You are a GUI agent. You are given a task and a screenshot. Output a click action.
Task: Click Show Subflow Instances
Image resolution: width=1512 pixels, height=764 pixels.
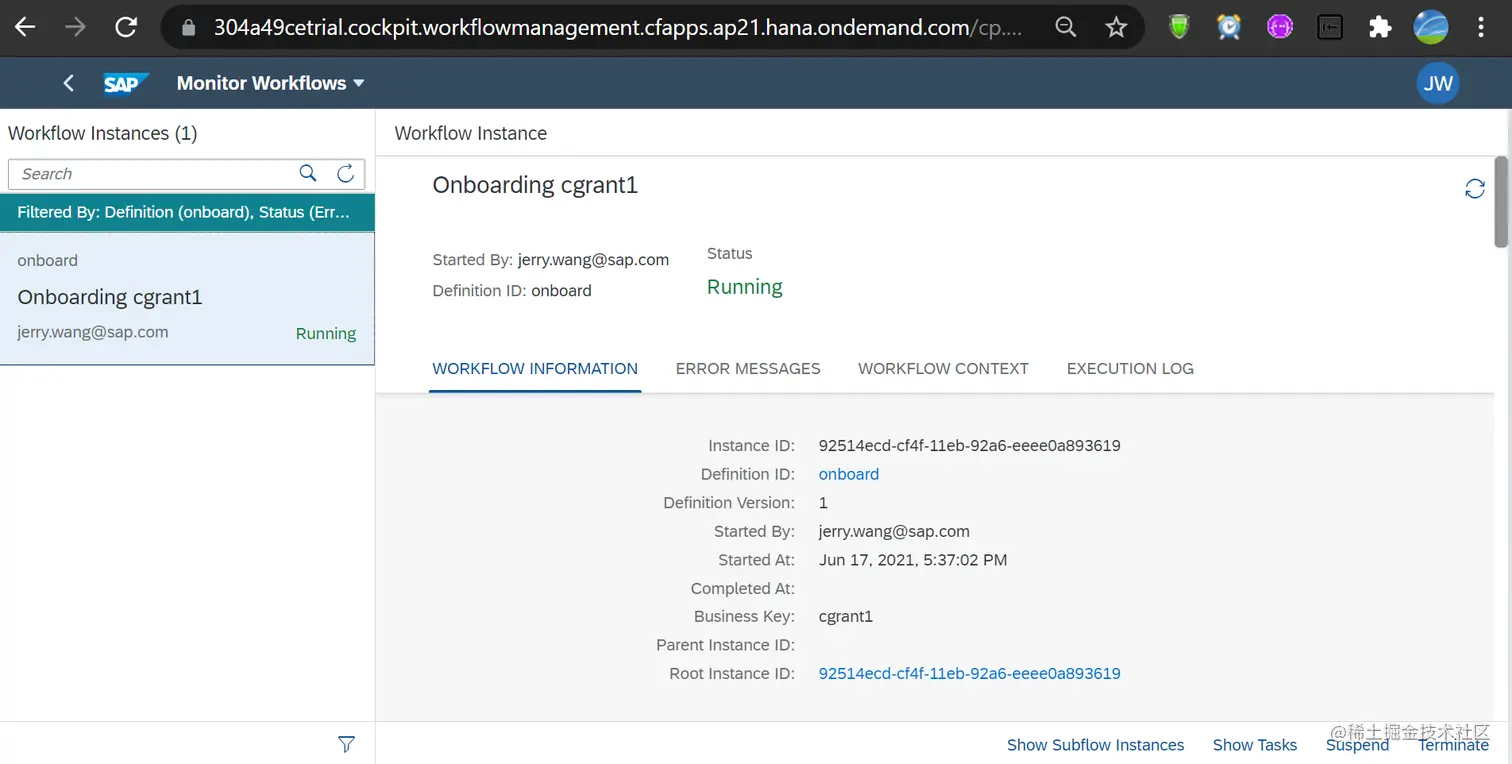(1095, 744)
